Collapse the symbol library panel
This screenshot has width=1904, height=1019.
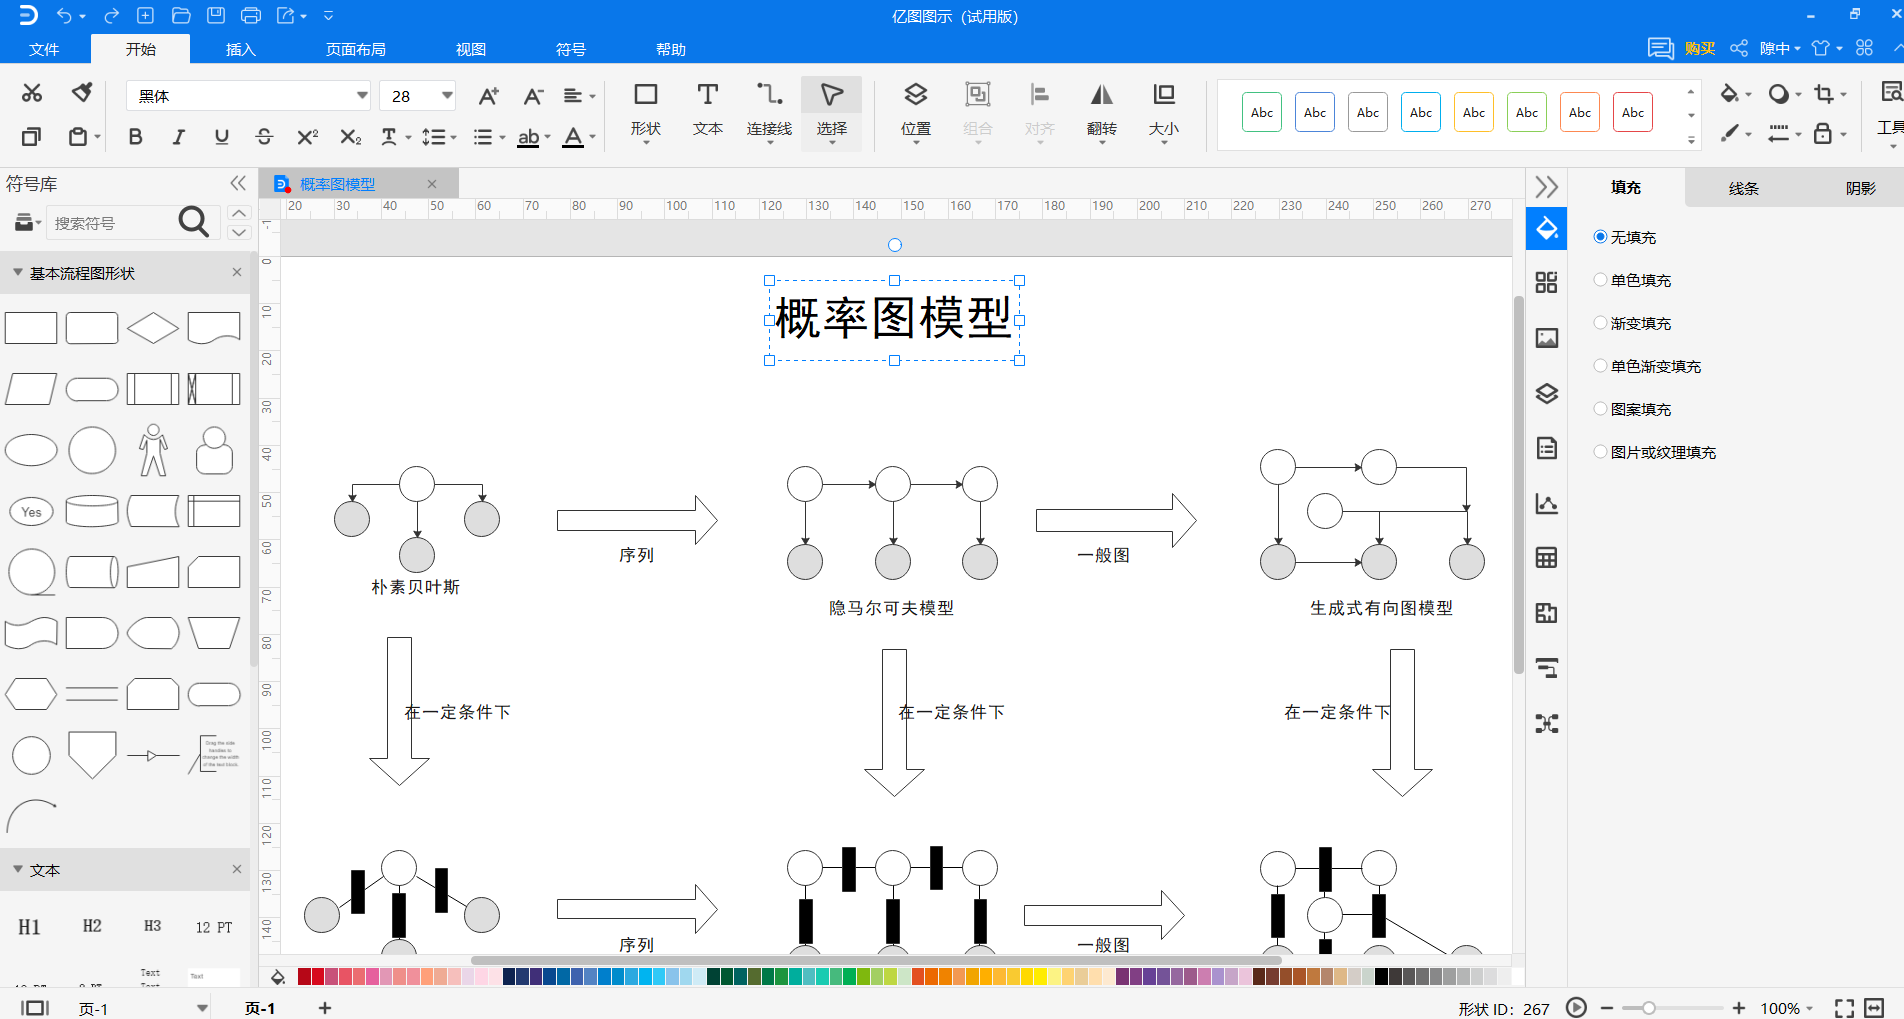click(x=237, y=183)
